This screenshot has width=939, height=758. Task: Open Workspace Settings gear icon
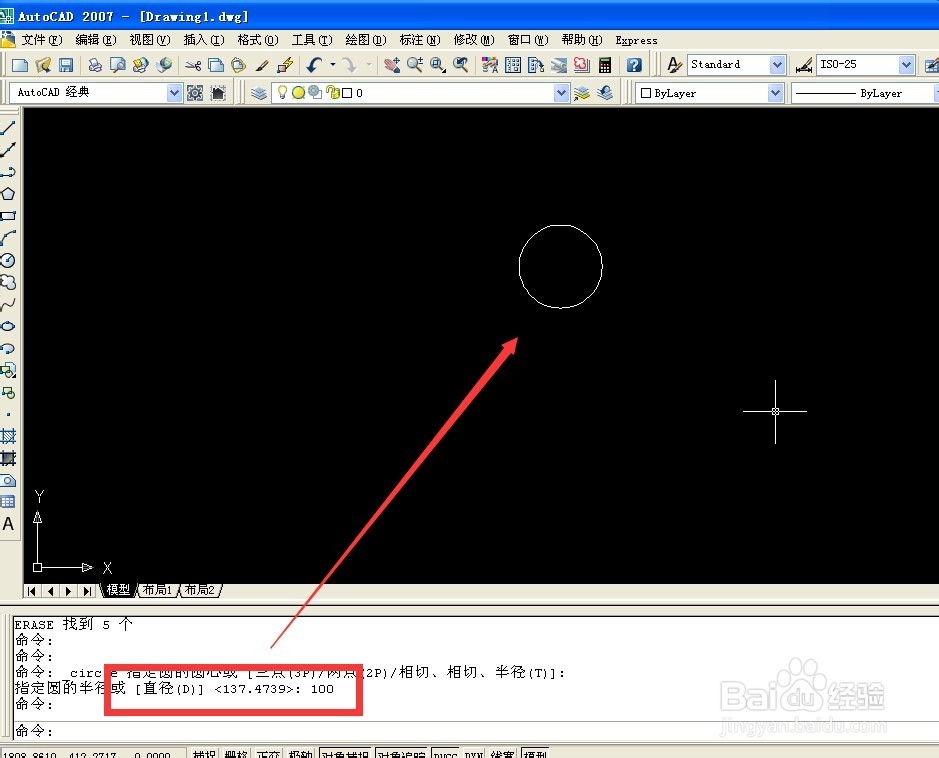[x=195, y=93]
